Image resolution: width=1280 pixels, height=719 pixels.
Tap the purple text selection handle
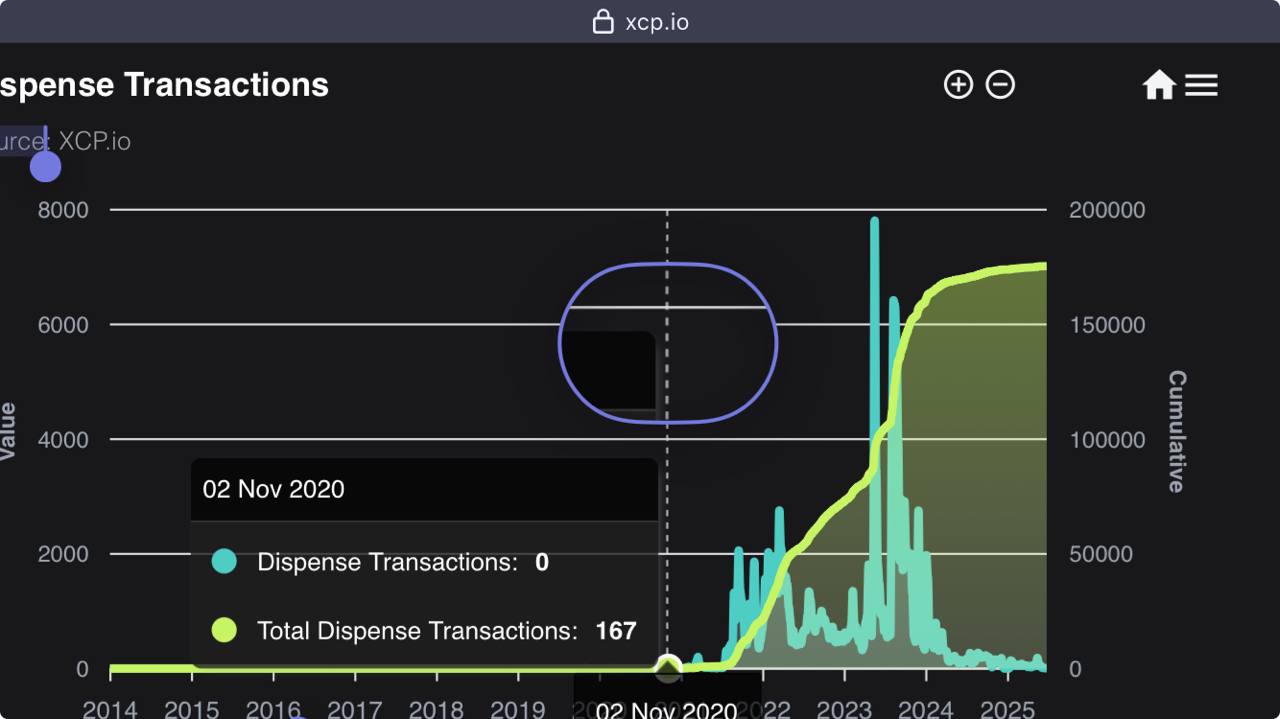pos(45,166)
